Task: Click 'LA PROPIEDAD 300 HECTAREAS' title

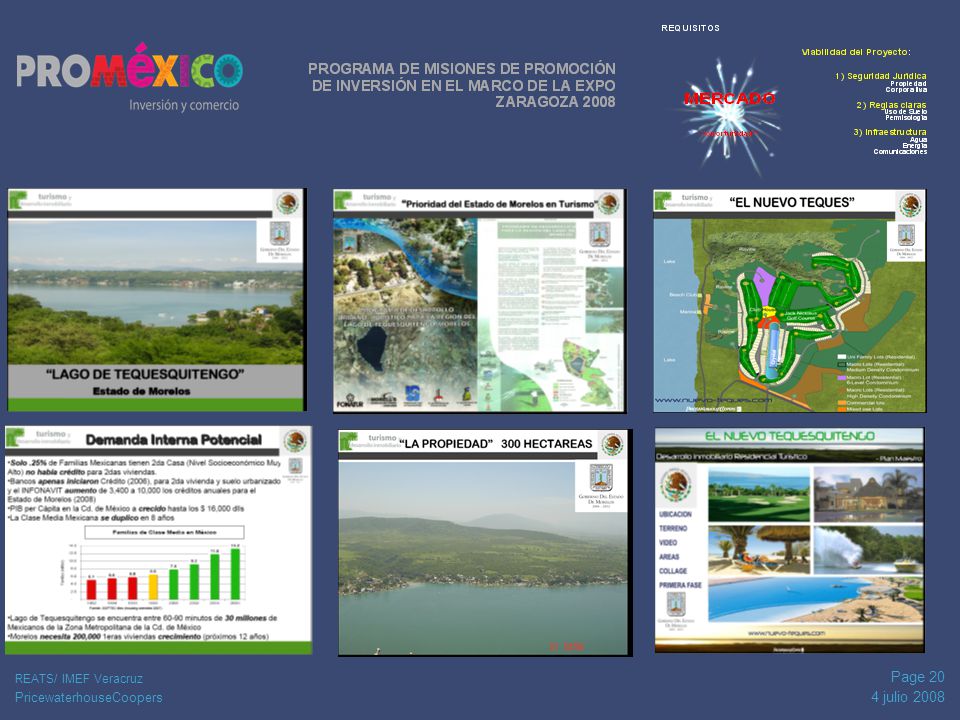Action: tap(495, 444)
